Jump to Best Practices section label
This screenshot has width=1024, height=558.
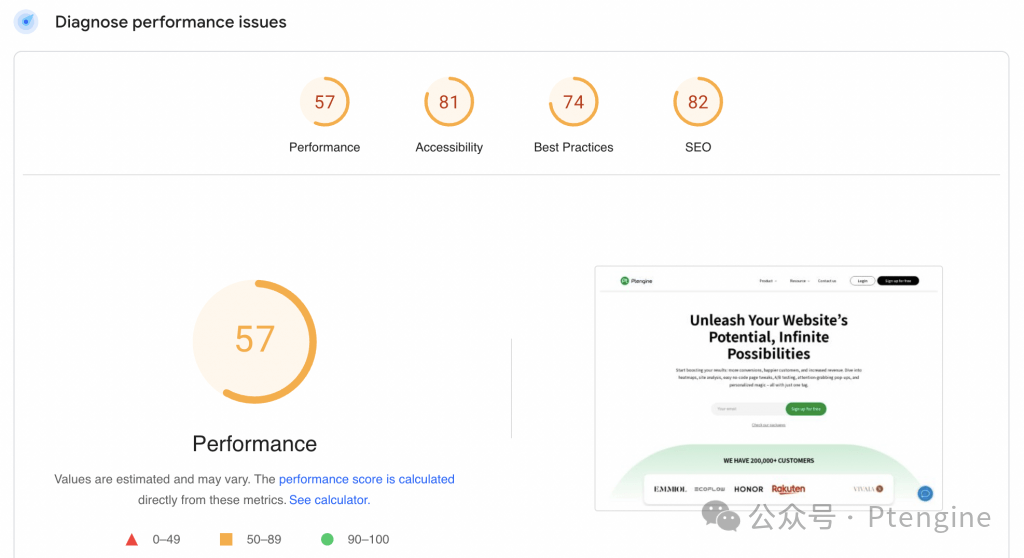pos(573,147)
